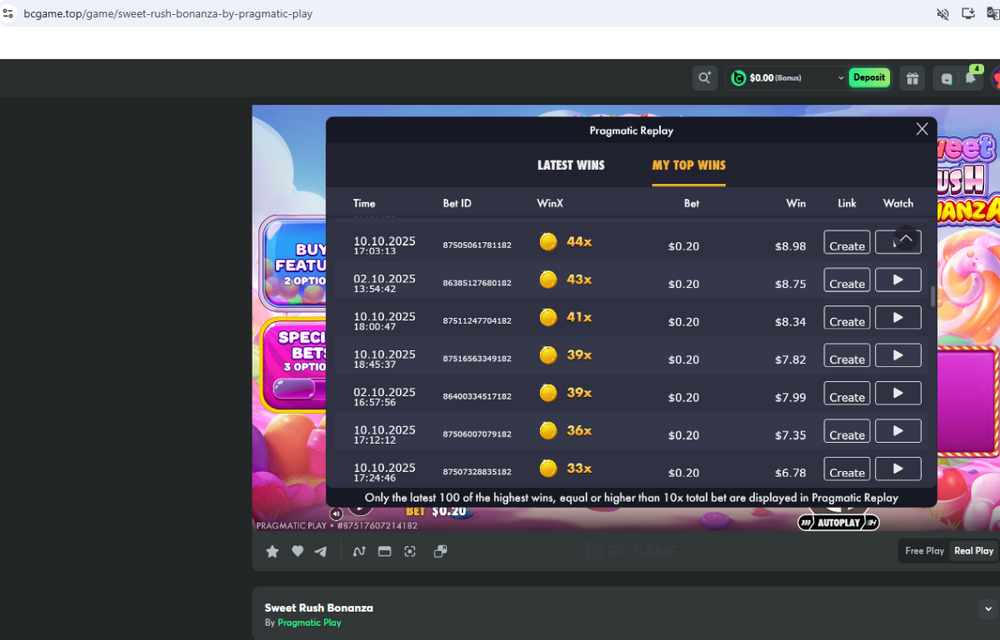Toggle theater mode with the rectangle icon
Image resolution: width=1000 pixels, height=640 pixels.
pos(385,551)
